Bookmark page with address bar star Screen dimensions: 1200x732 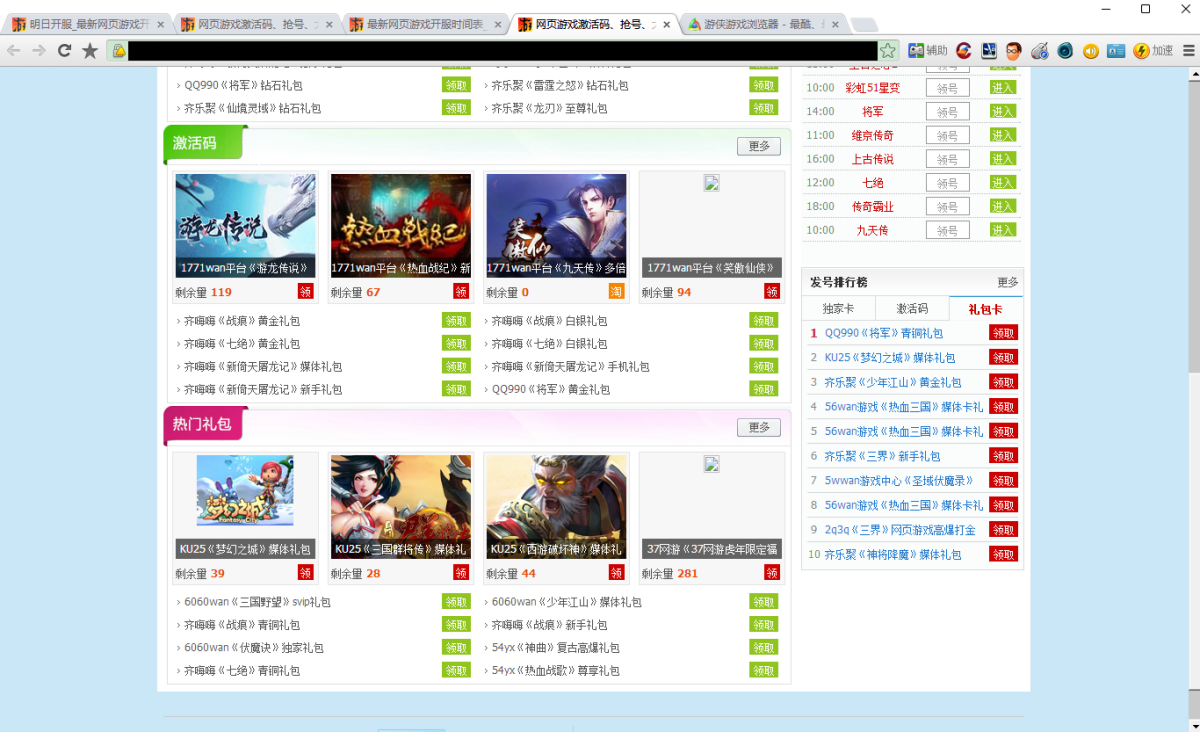point(887,50)
